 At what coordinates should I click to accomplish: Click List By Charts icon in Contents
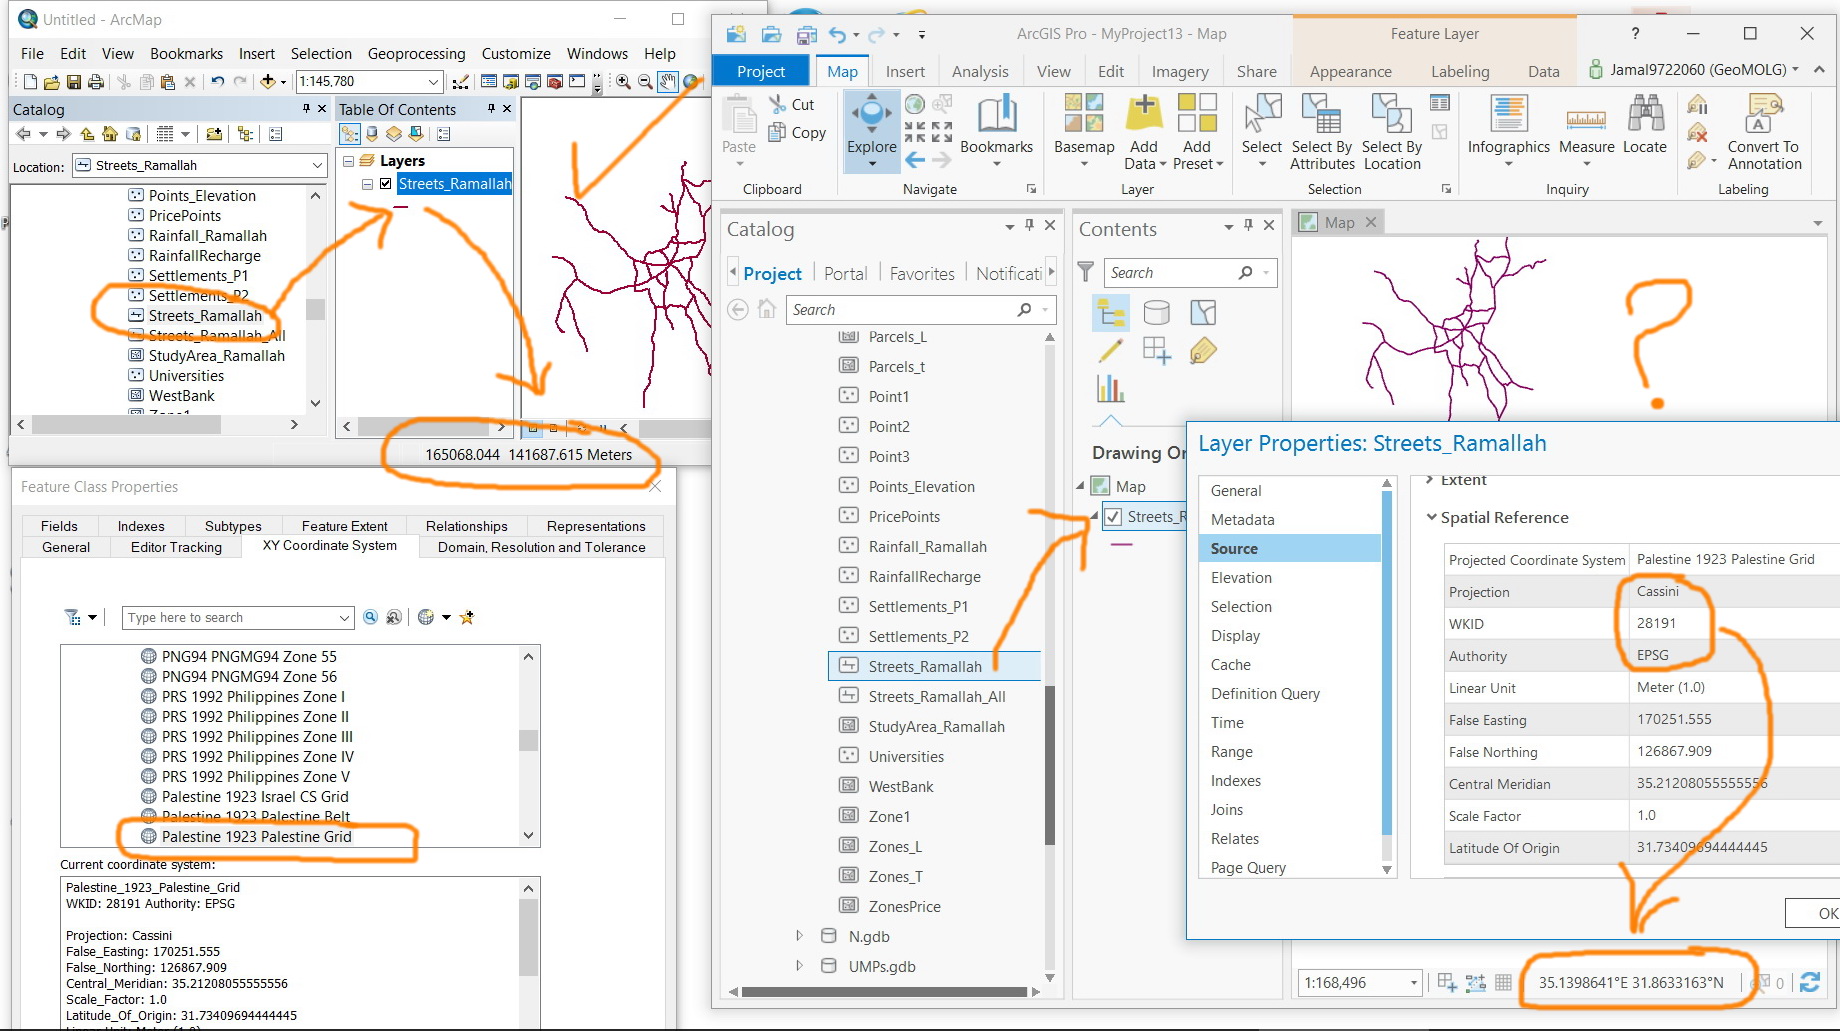tap(1111, 388)
